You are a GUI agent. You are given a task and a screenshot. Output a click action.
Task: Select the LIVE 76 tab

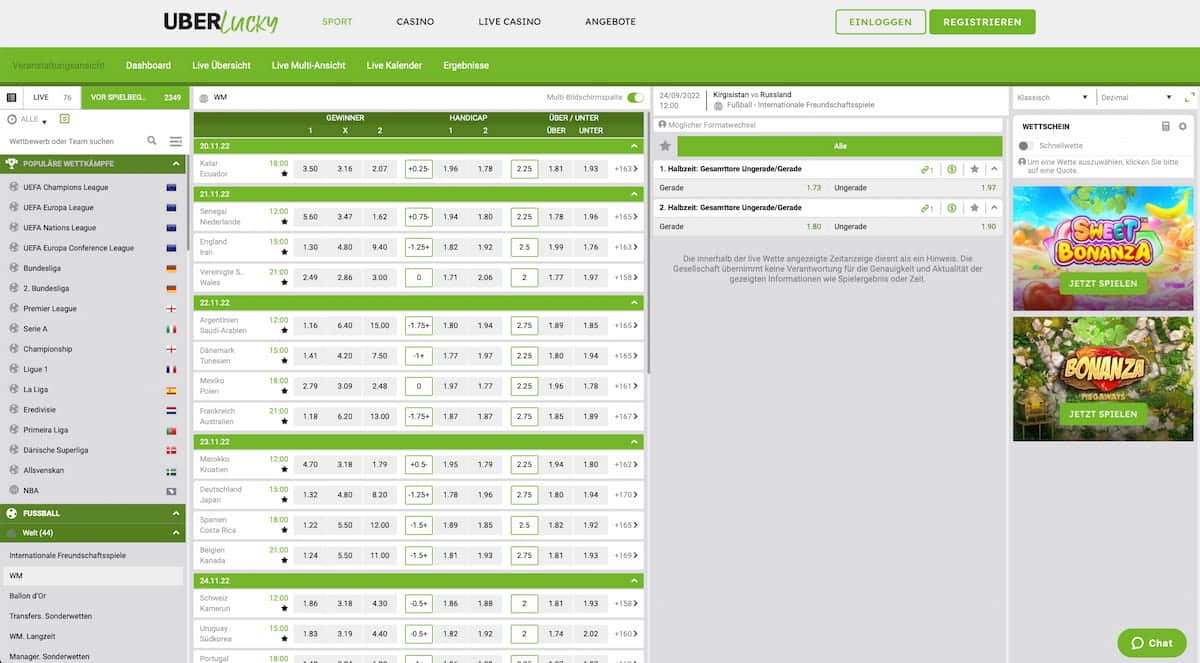[x=52, y=97]
